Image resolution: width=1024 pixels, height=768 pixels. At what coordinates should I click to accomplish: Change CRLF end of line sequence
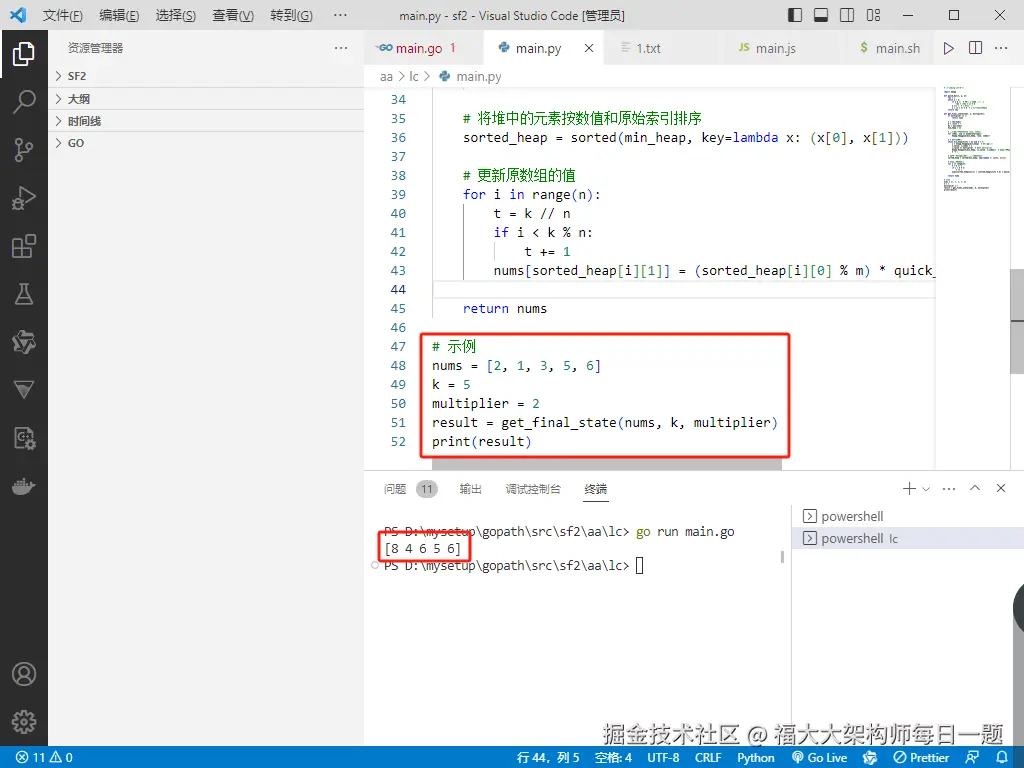click(708, 757)
